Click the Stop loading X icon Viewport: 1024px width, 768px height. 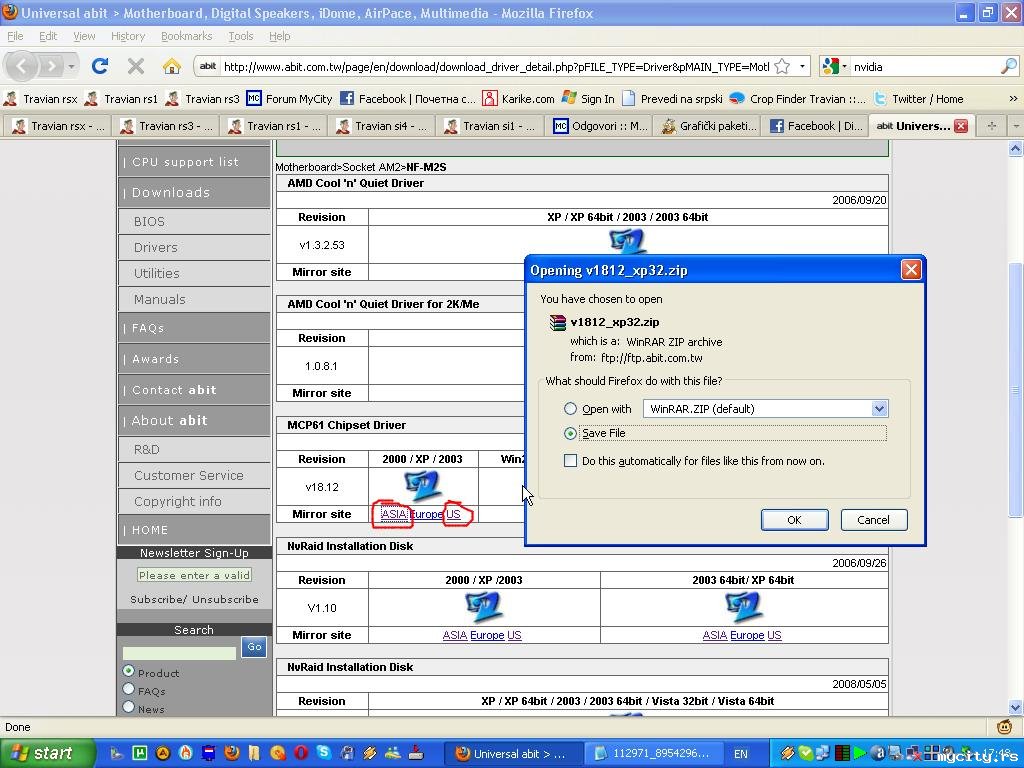(136, 66)
